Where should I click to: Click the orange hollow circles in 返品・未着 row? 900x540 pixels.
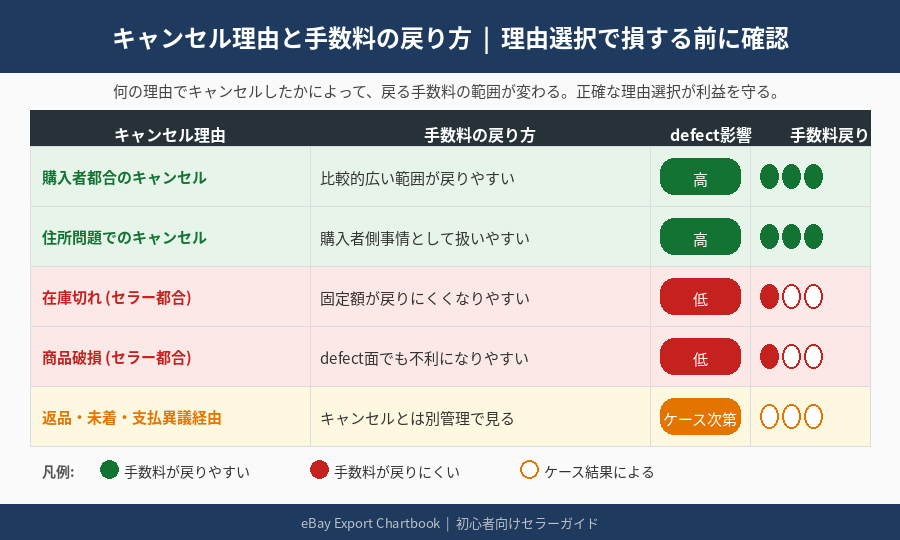pos(791,417)
